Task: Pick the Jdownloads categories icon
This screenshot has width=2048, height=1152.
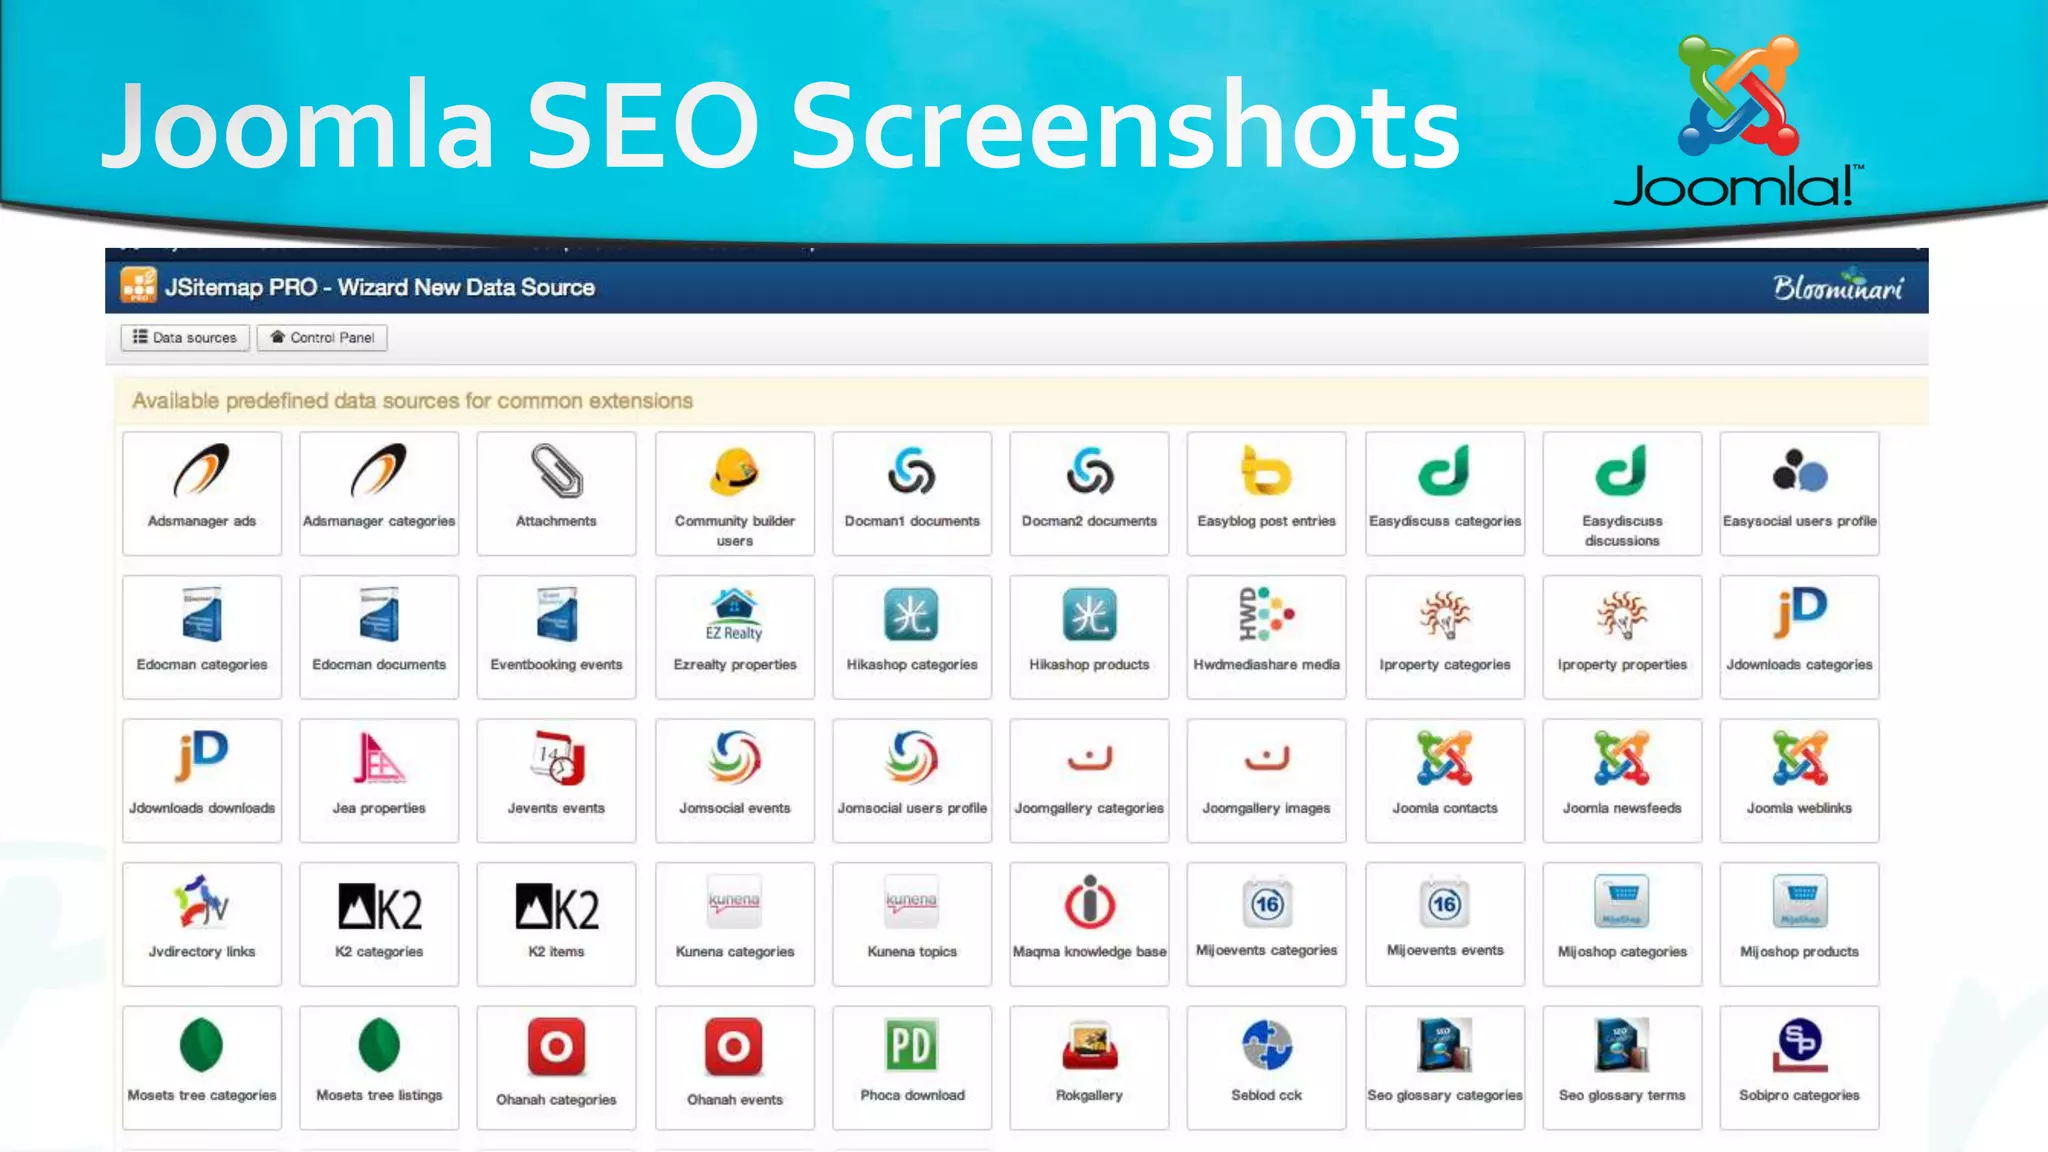Action: (x=1799, y=614)
